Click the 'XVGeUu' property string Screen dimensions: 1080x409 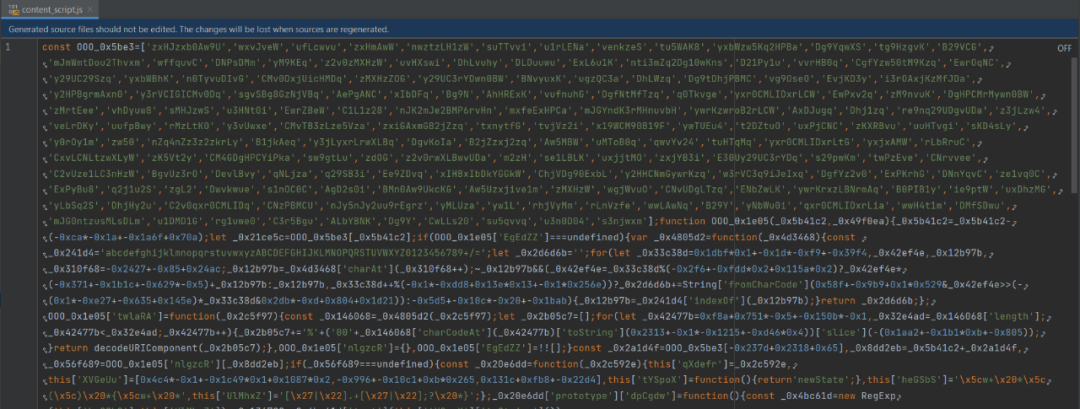tap(97, 379)
